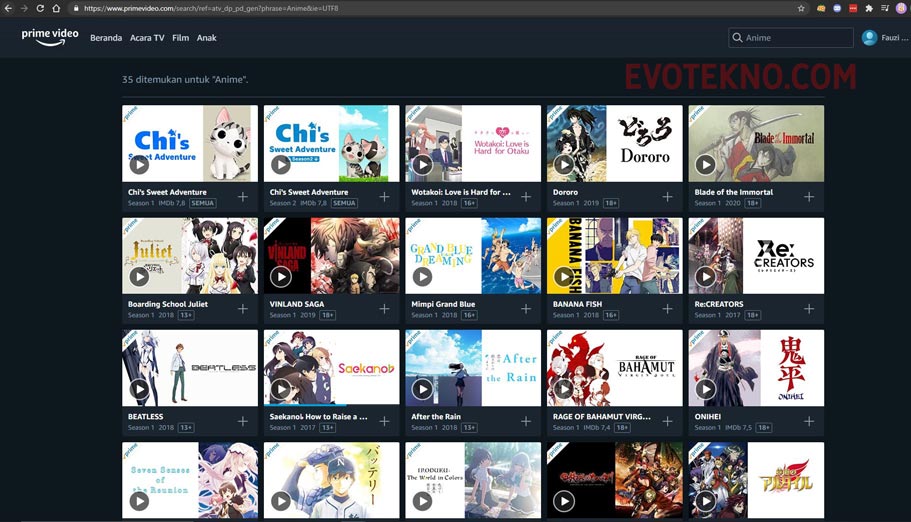Image resolution: width=911 pixels, height=522 pixels.
Task: Add RAGE OF BAHAMUT to watchlist
Action: [x=668, y=421]
